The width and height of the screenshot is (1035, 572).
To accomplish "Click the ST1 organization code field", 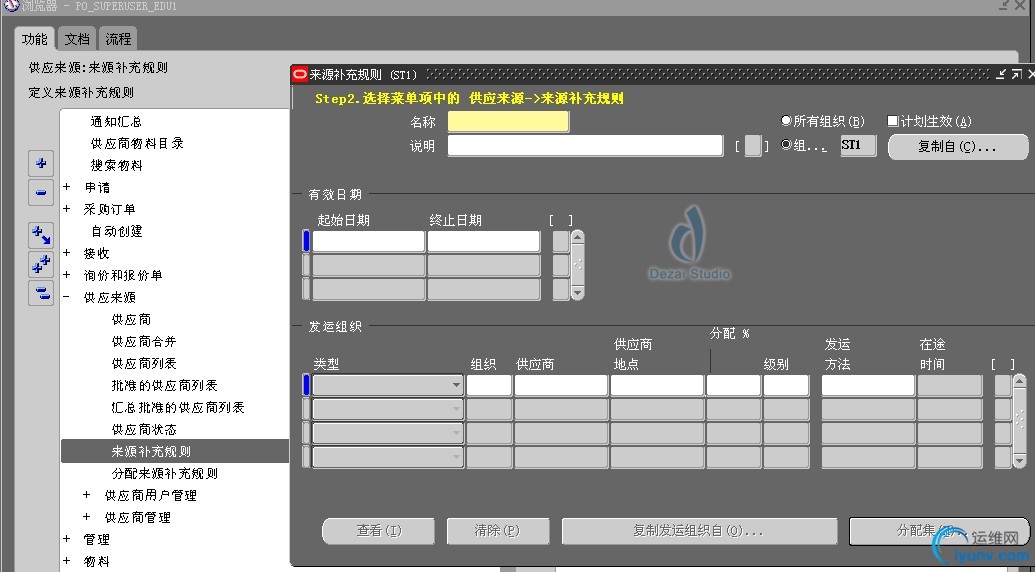I will tap(858, 145).
